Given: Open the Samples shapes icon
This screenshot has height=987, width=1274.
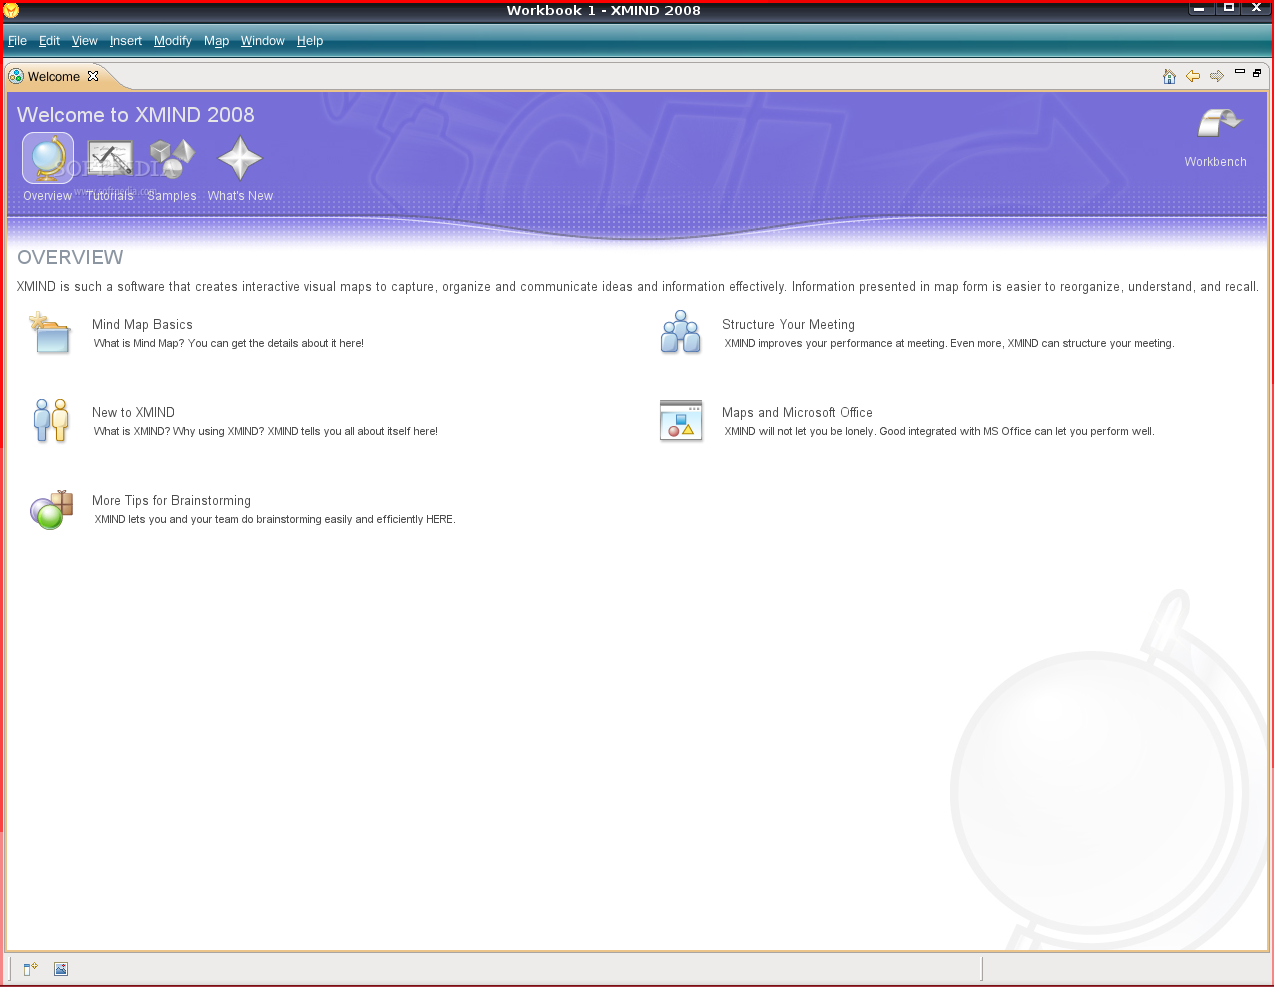Looking at the screenshot, I should click(x=172, y=158).
